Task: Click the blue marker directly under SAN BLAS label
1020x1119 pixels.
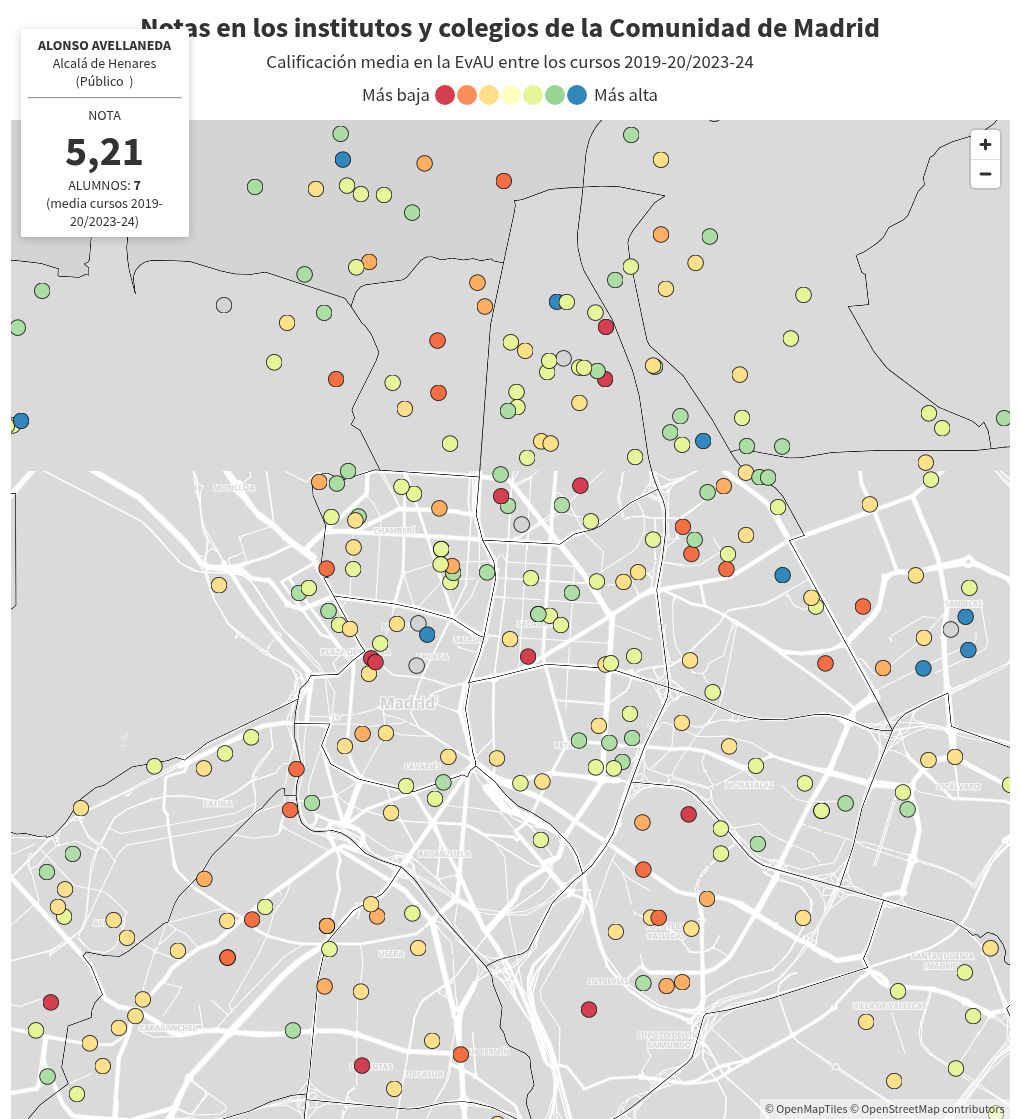Action: point(966,617)
